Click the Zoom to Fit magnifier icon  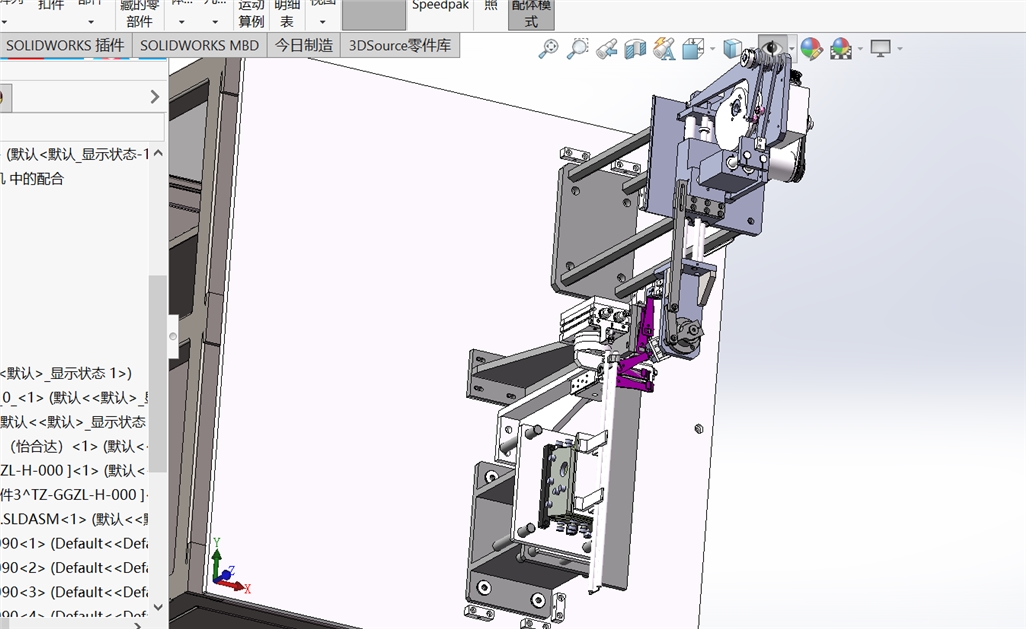tap(548, 48)
